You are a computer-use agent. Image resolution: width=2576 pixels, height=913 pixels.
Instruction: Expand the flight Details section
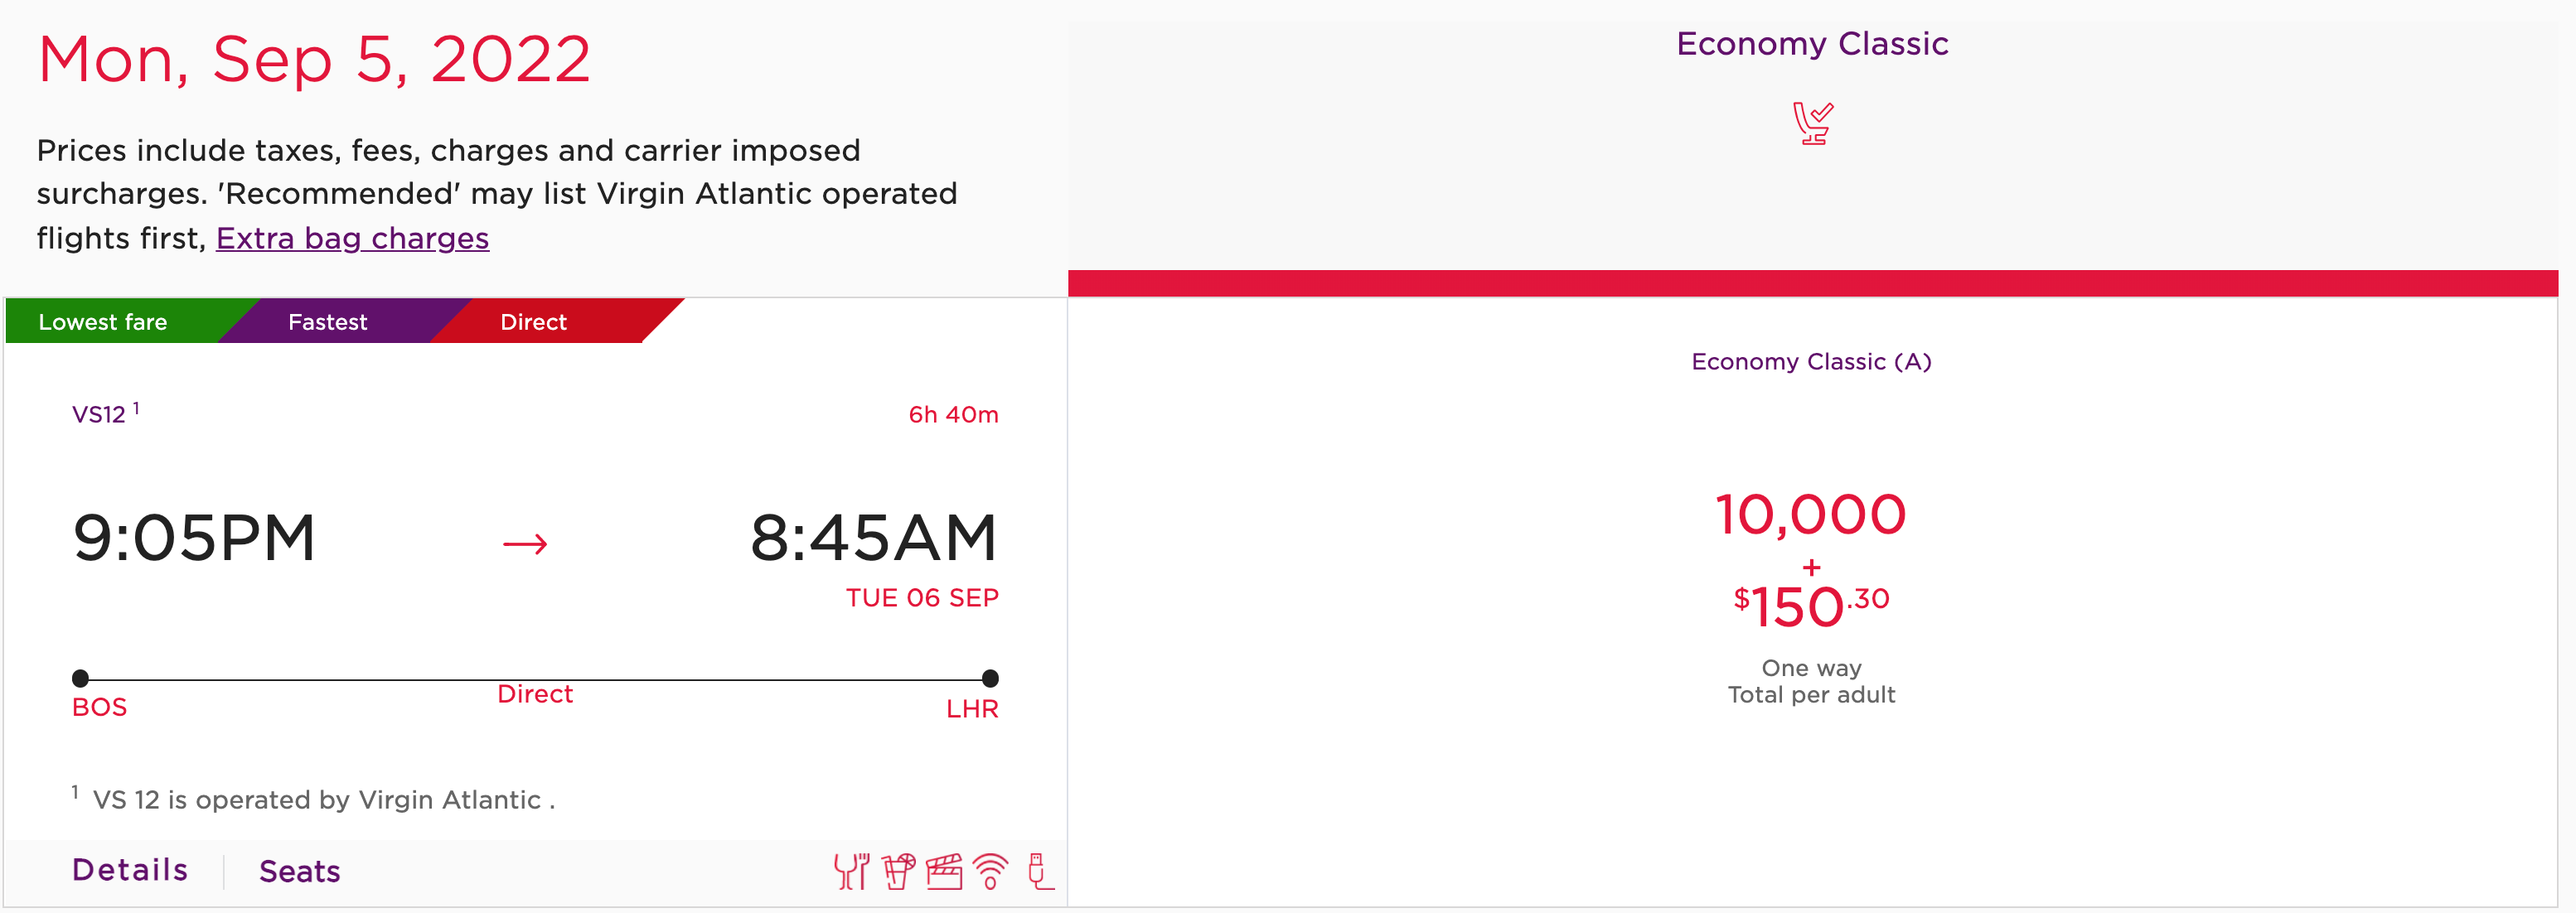tap(130, 870)
